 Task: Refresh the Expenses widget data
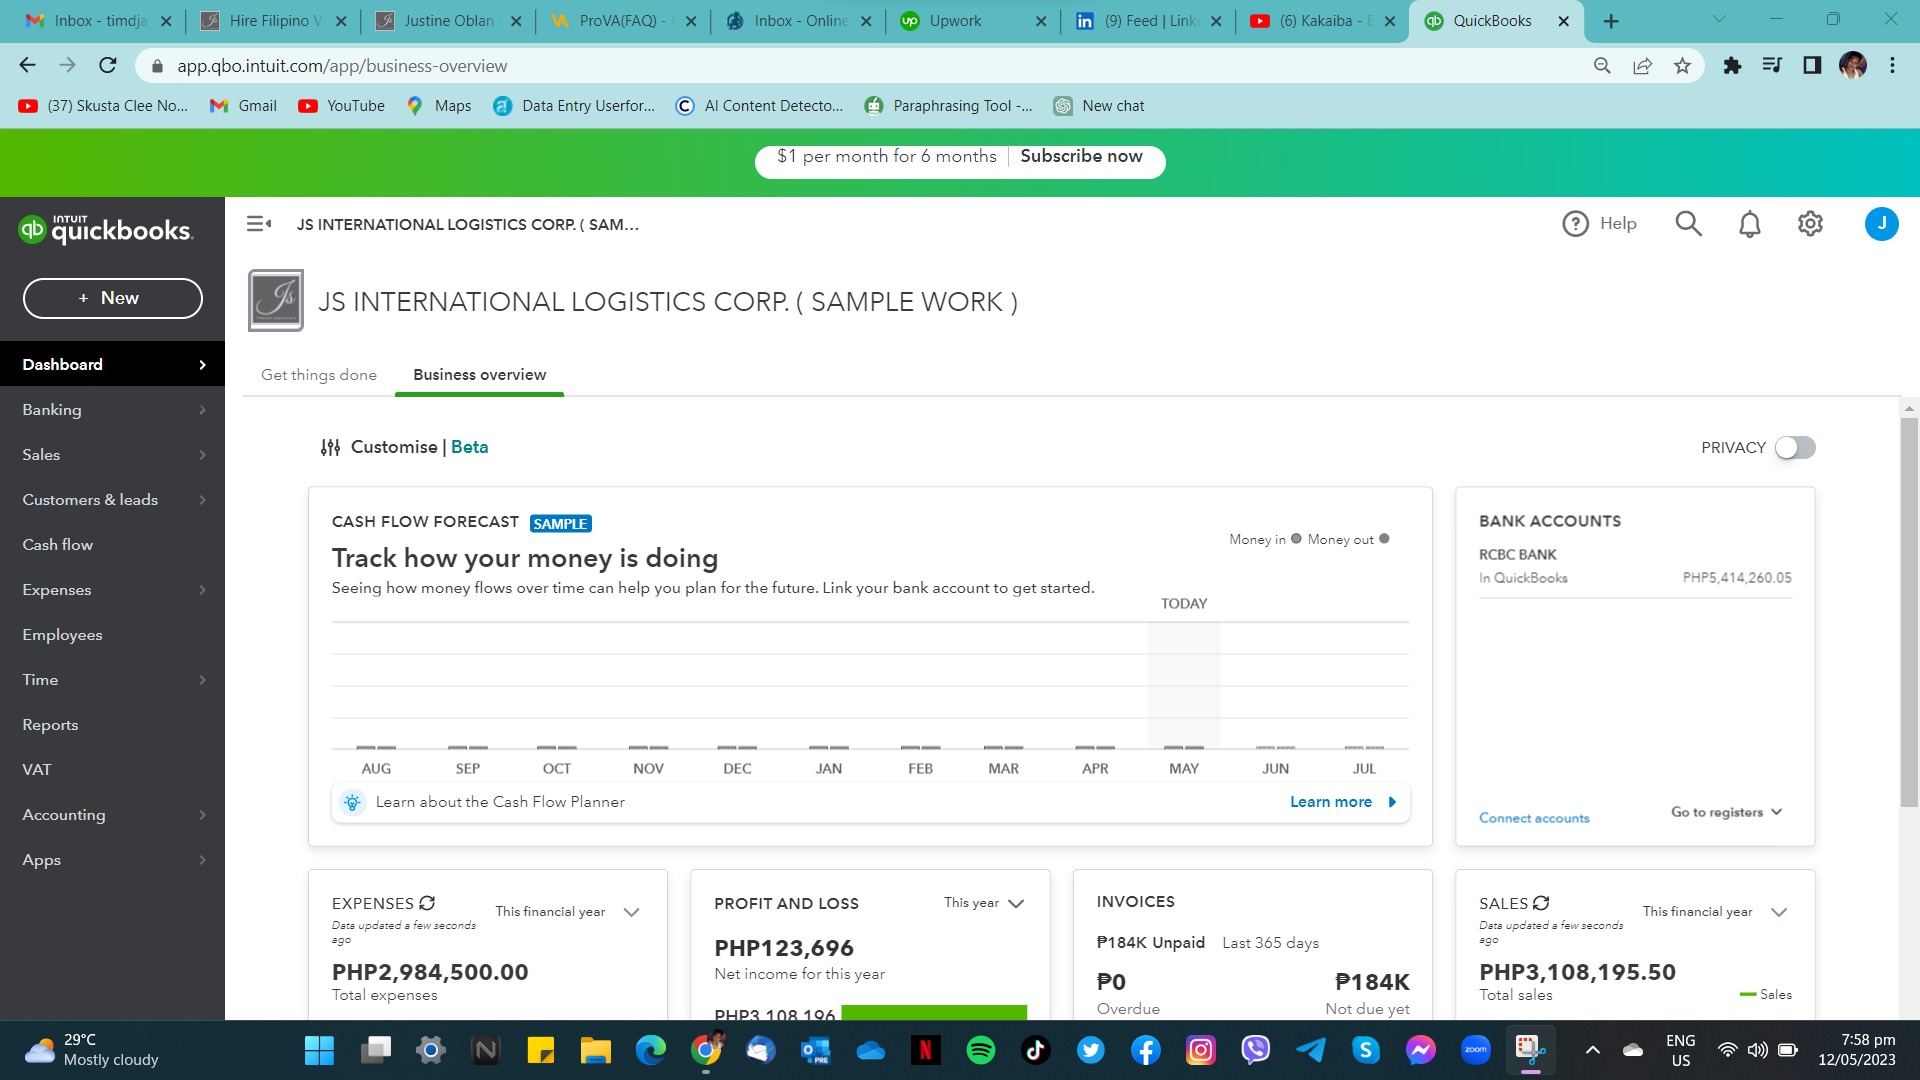click(x=427, y=903)
